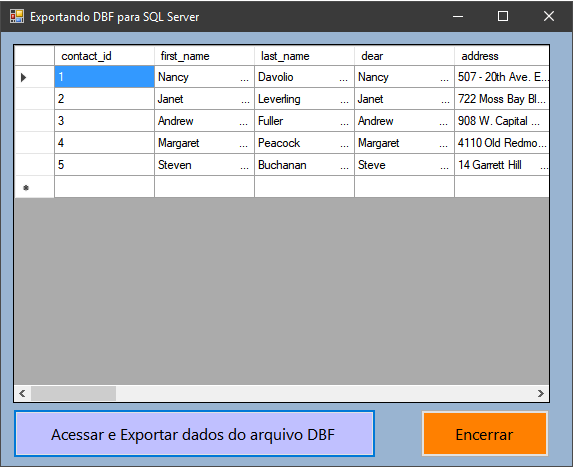The height and width of the screenshot is (468, 573).
Task: Click dear cell Andrew in row 3
Action: 405,121
